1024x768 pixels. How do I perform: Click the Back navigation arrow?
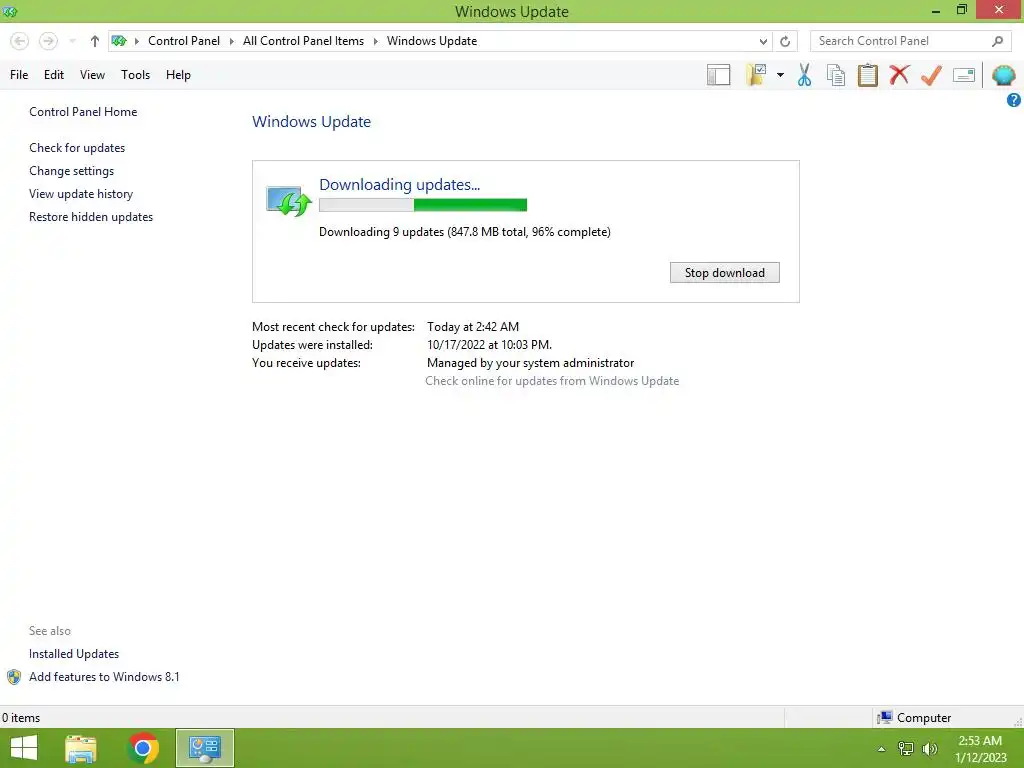coord(20,41)
